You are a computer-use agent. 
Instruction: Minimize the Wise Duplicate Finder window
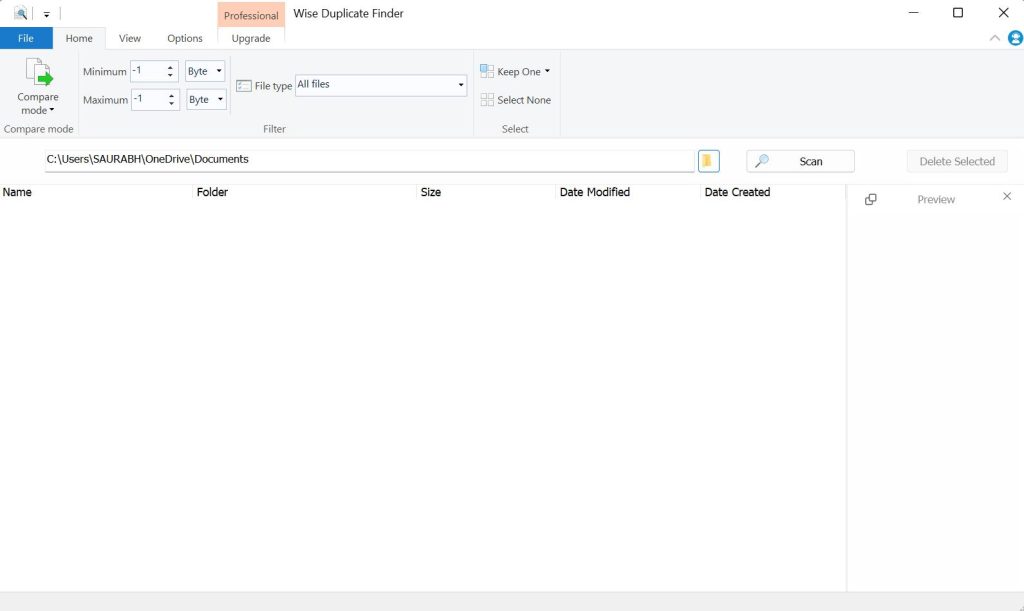click(x=914, y=12)
